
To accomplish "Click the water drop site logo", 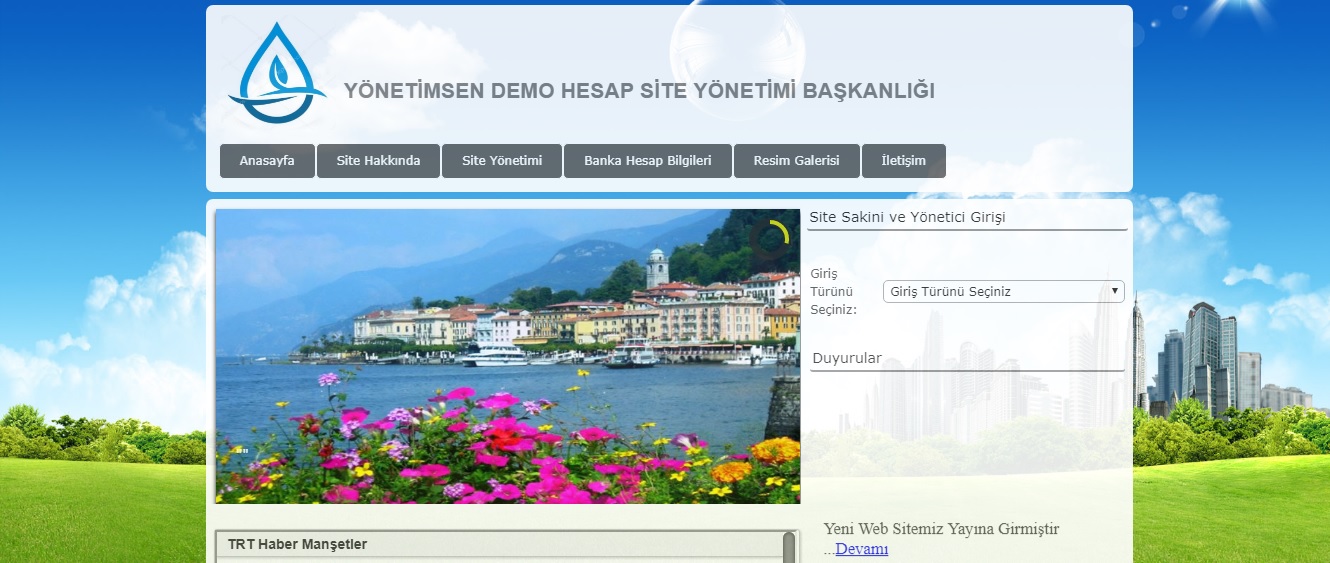I will point(277,73).
